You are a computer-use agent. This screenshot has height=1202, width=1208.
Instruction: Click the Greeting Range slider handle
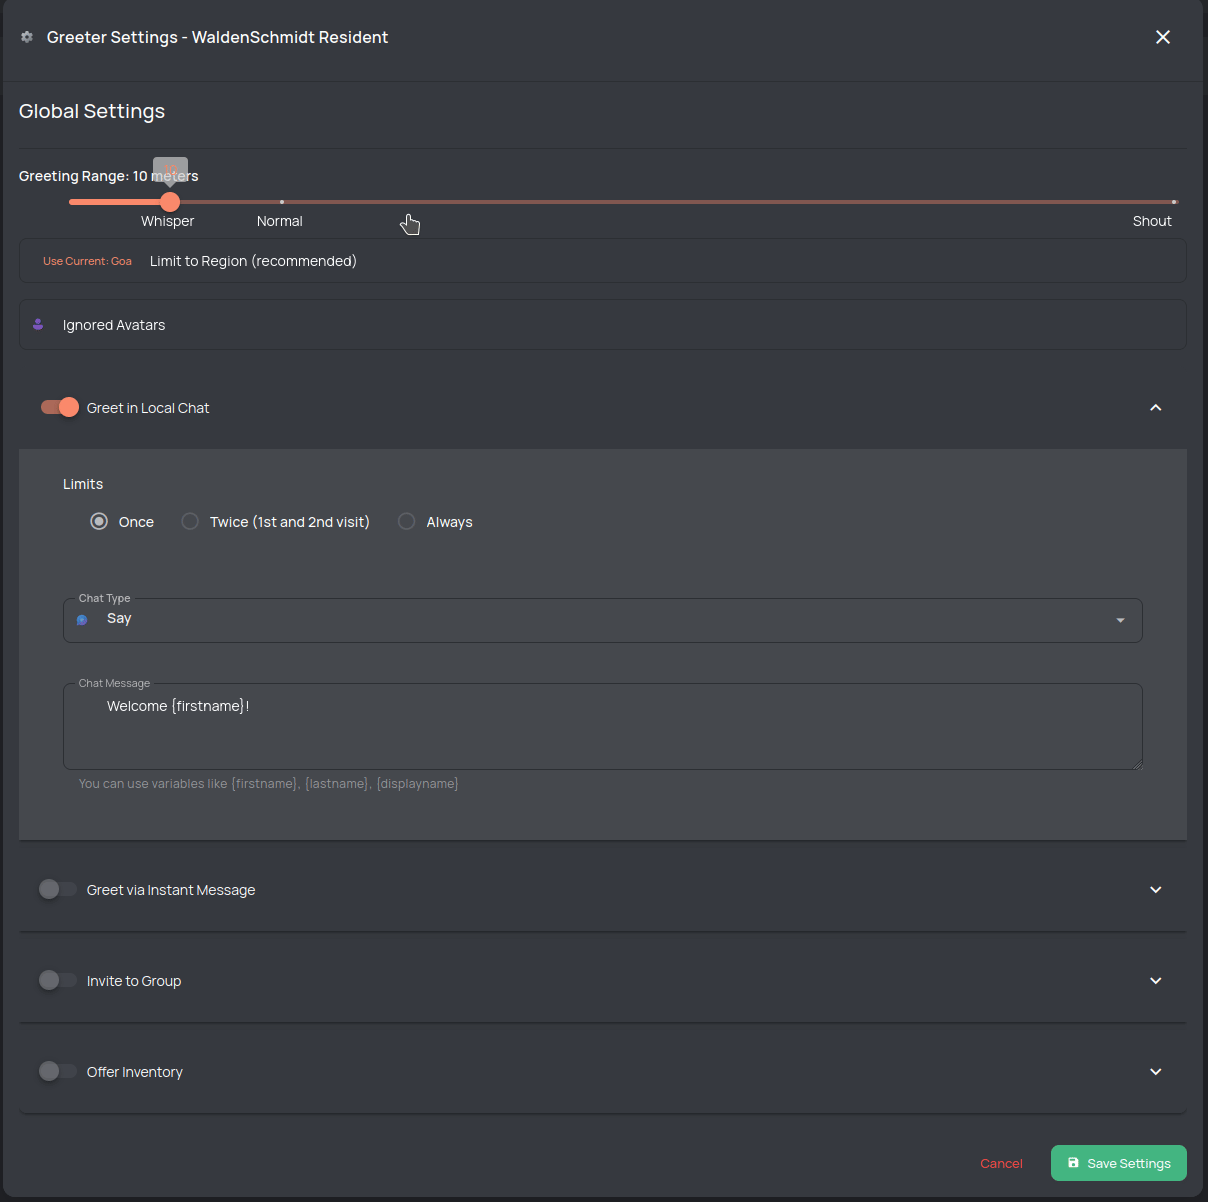click(x=170, y=202)
